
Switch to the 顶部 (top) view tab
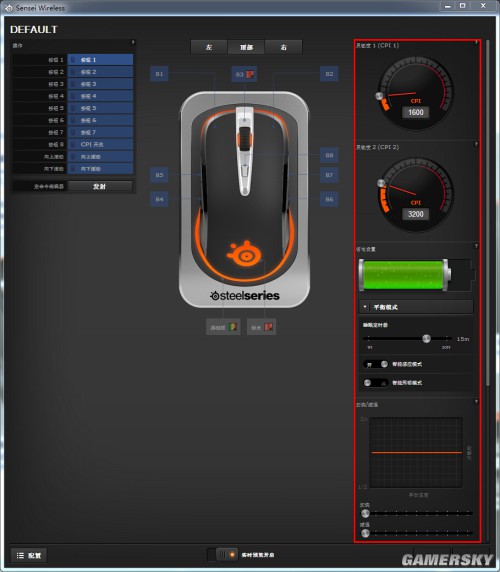point(246,47)
